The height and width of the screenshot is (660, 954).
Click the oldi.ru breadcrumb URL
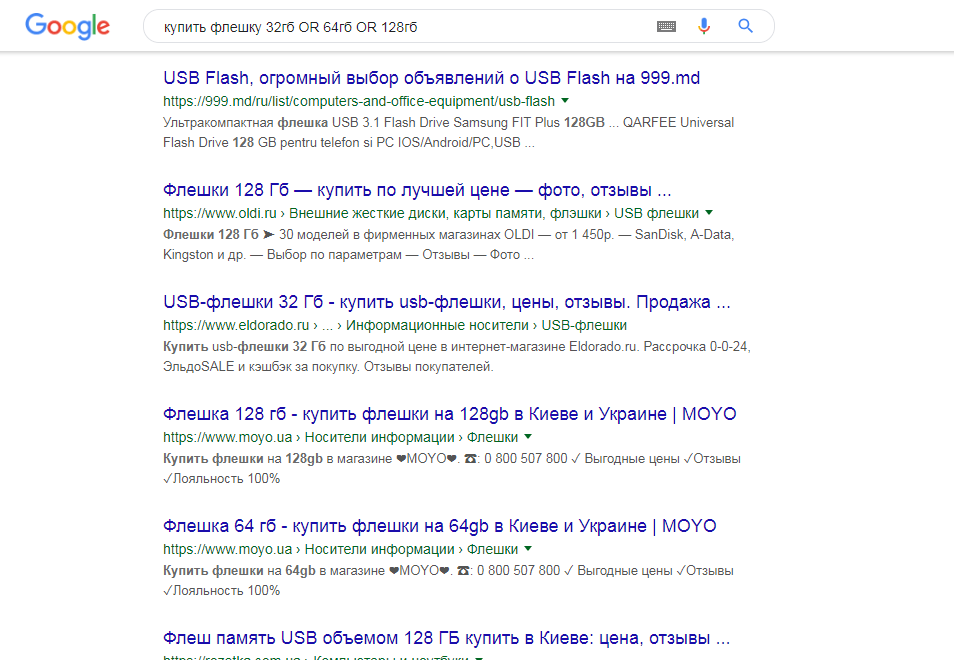point(431,213)
